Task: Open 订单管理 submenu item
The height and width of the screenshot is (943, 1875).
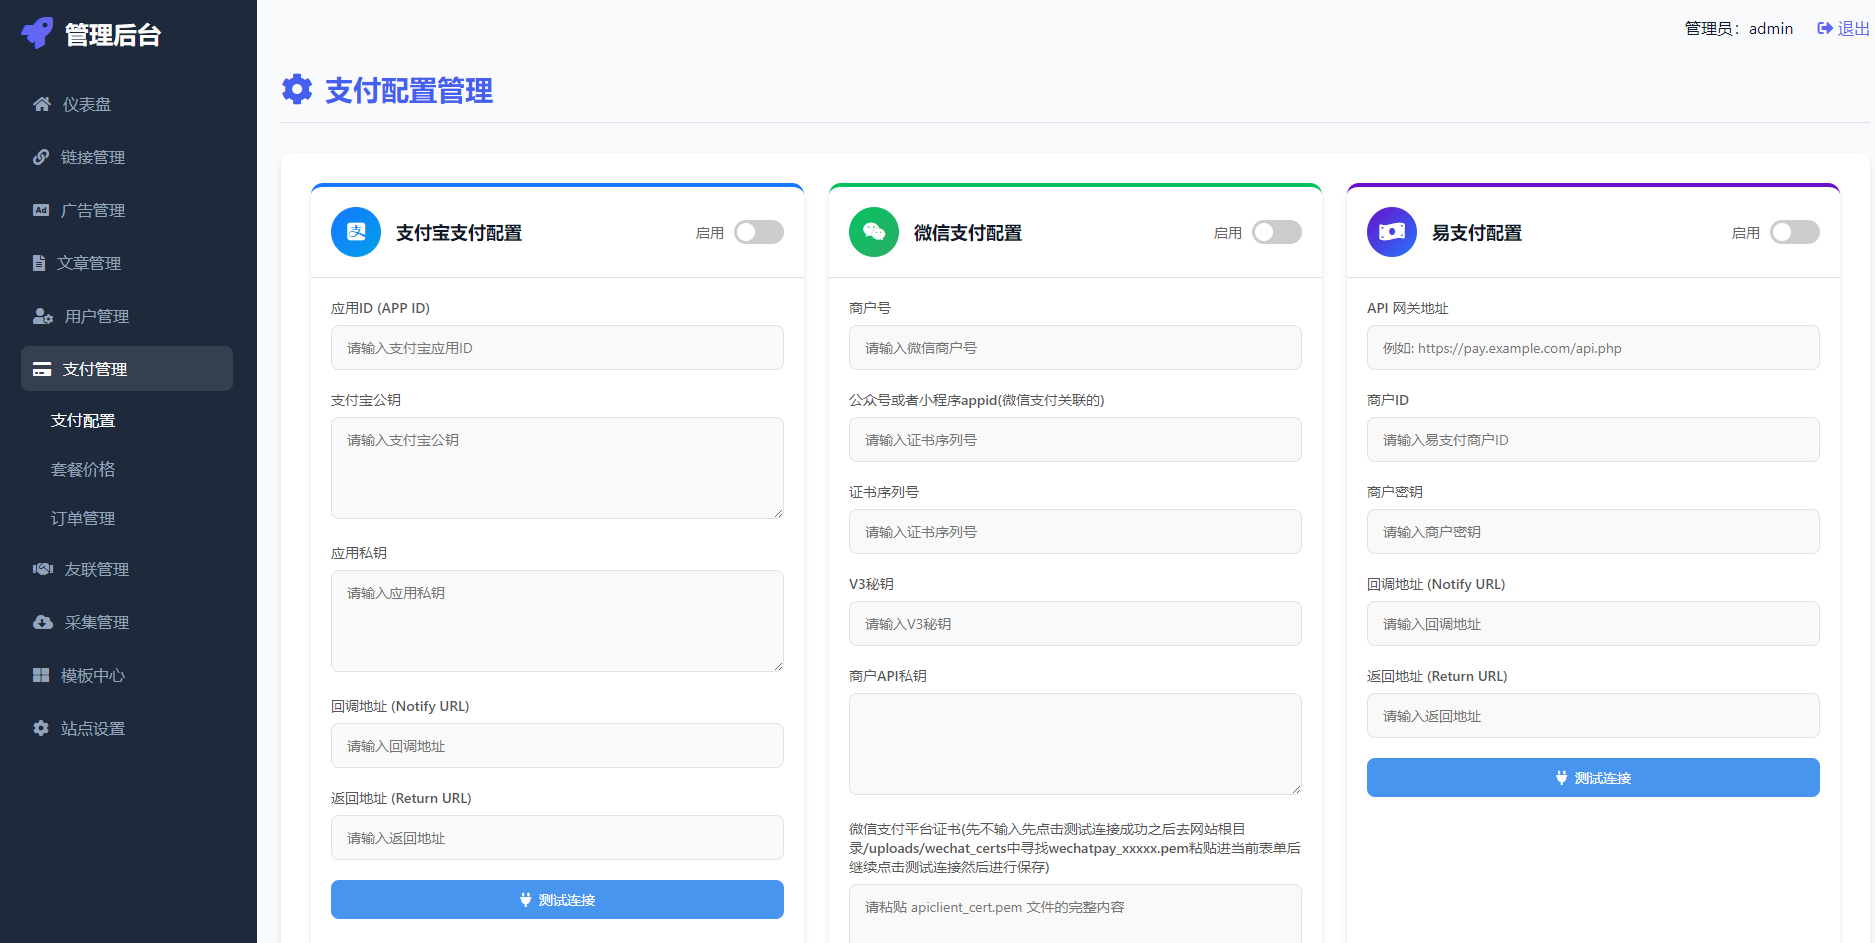Action: (83, 518)
